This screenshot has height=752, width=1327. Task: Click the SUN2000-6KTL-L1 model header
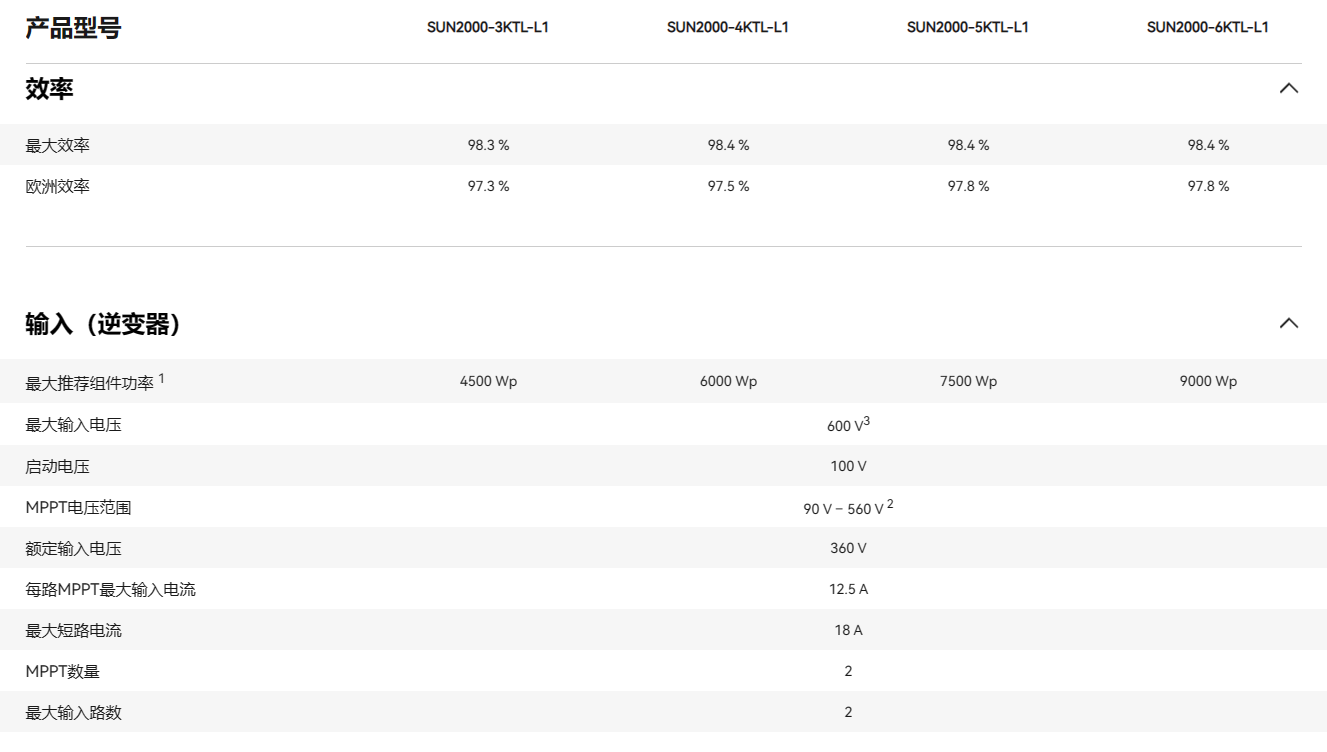(1207, 27)
